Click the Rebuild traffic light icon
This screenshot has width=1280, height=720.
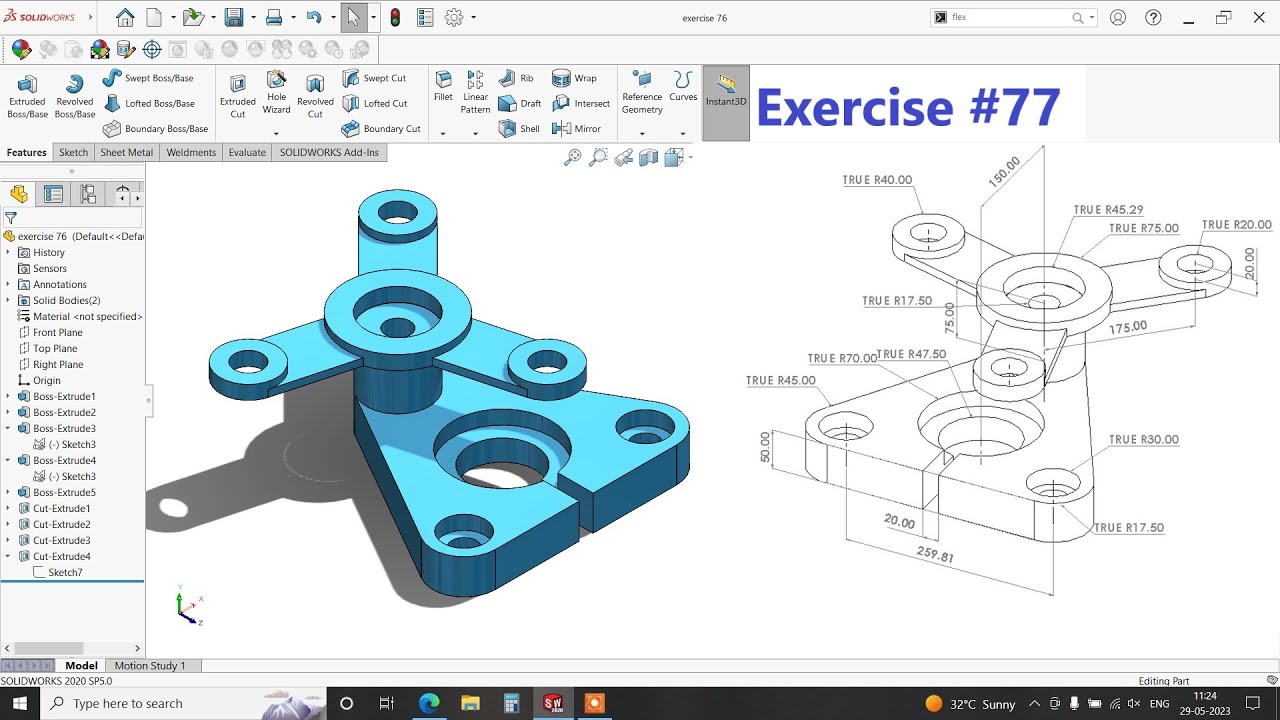pyautogui.click(x=395, y=17)
